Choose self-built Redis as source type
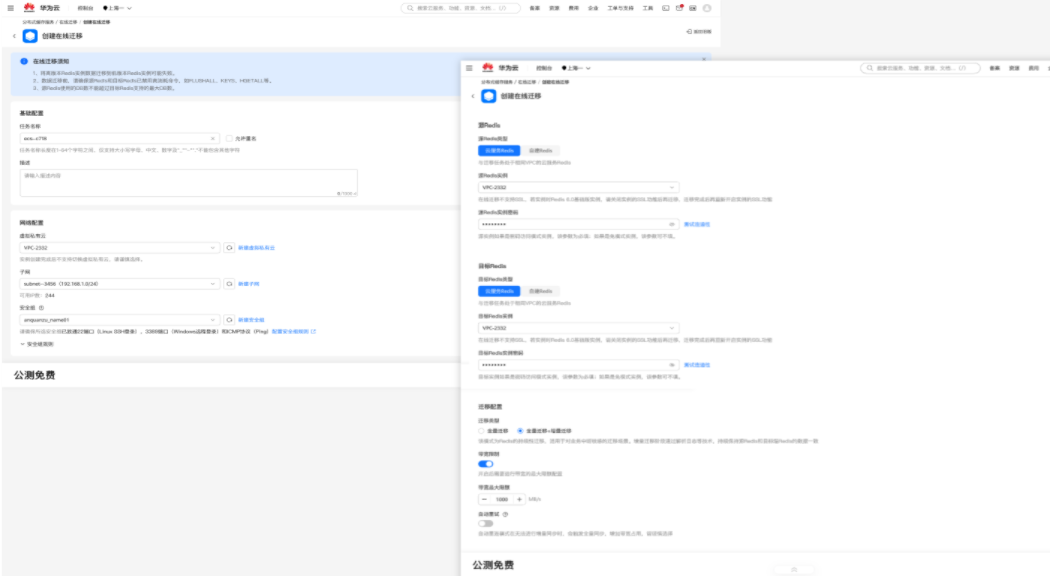The image size is (1050, 576). pos(540,151)
